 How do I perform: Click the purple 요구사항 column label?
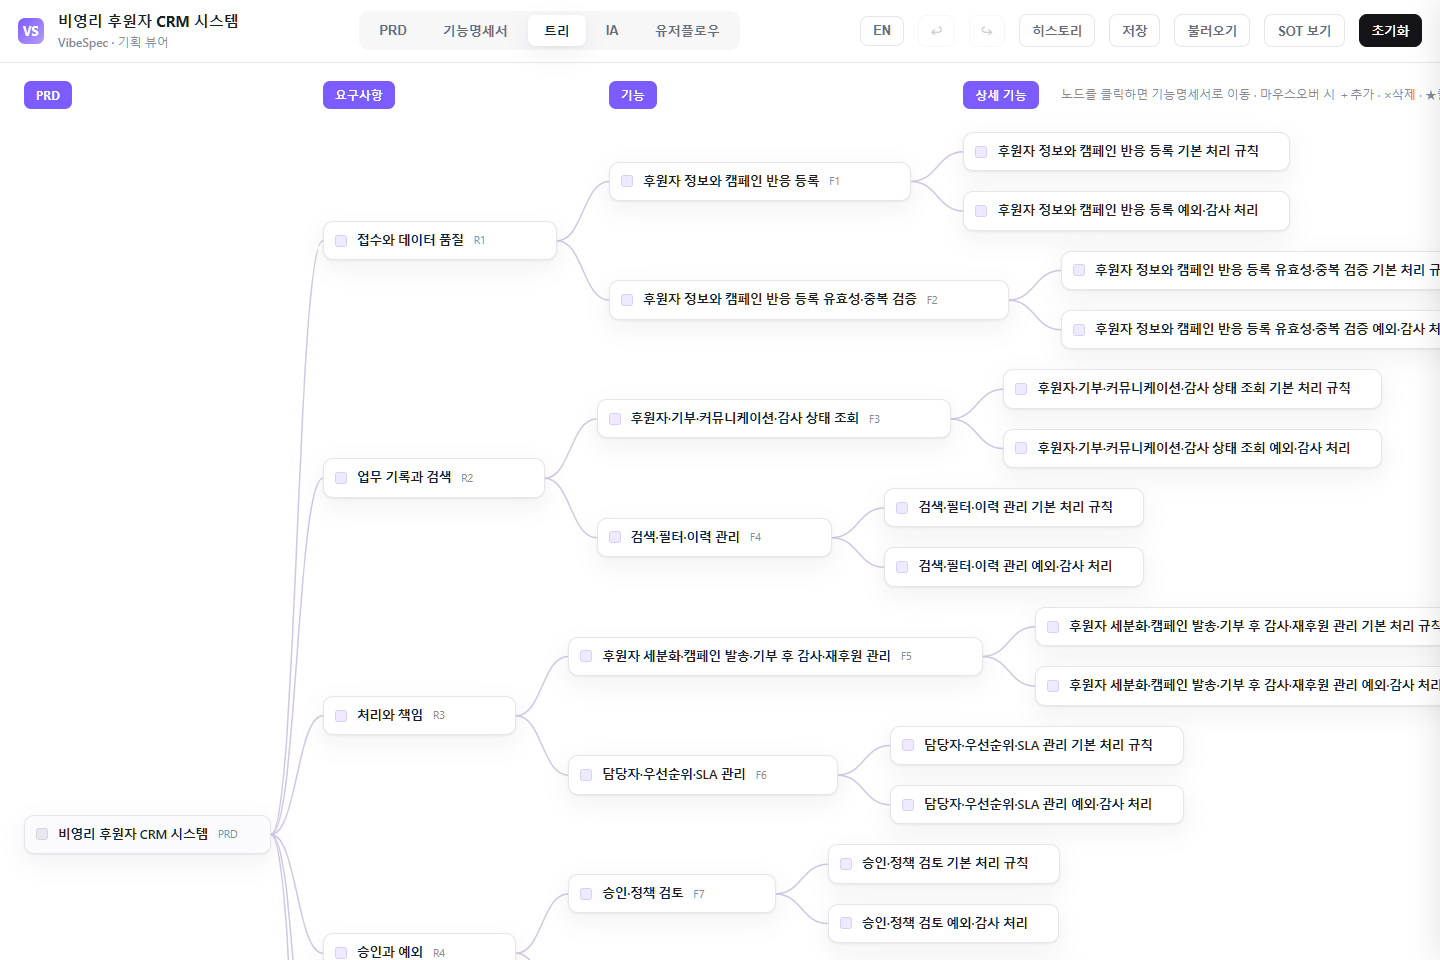click(359, 95)
